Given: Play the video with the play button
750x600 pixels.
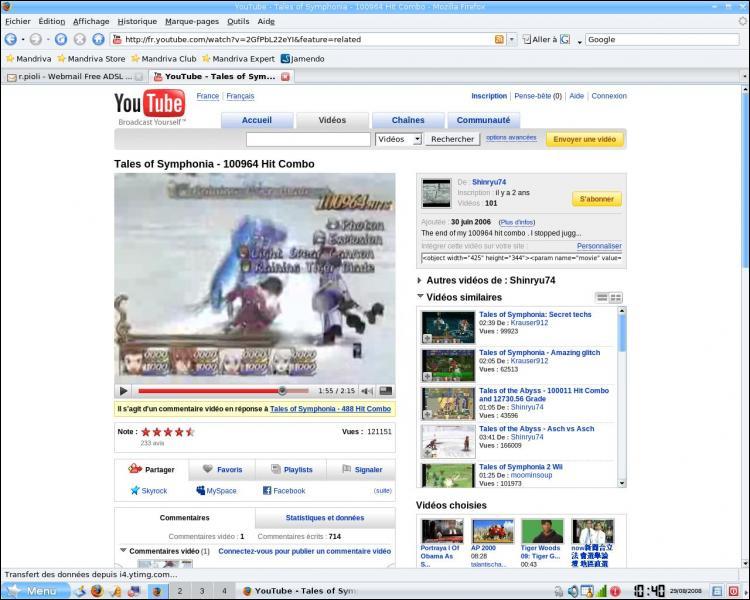Looking at the screenshot, I should point(123,391).
